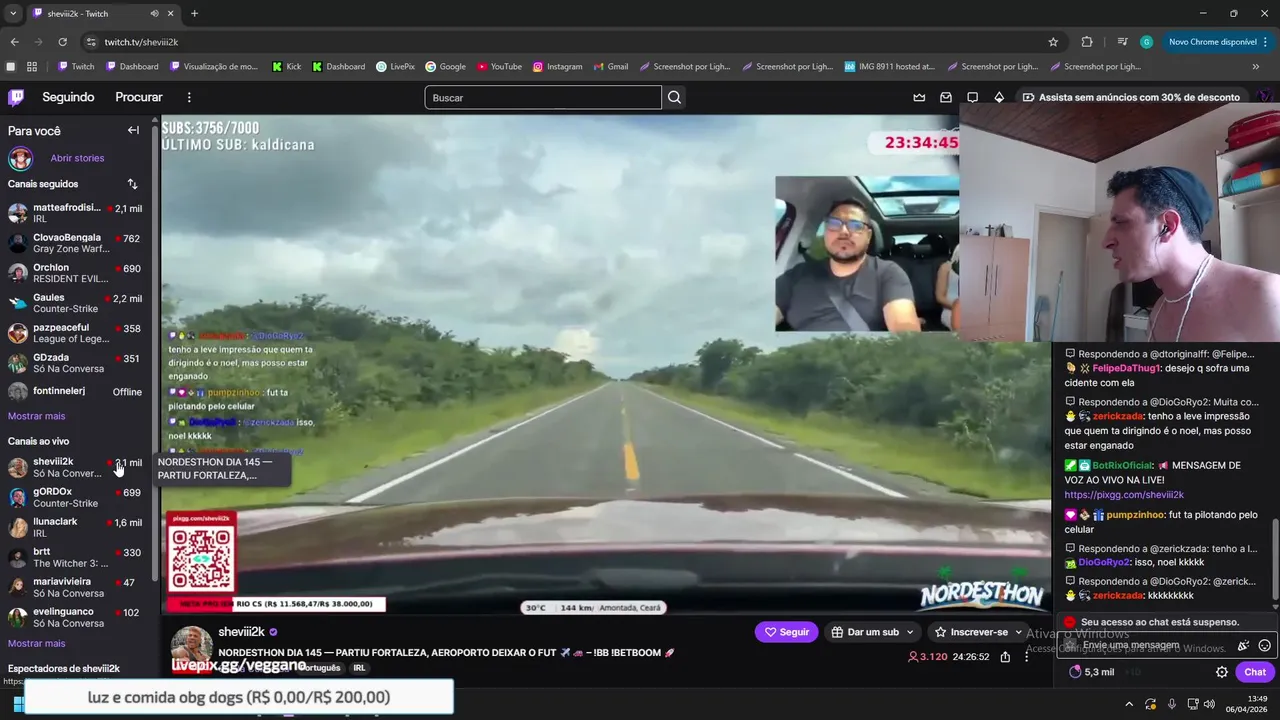Click the Português stream tag
This screenshot has height=720, width=1280.
click(318, 668)
